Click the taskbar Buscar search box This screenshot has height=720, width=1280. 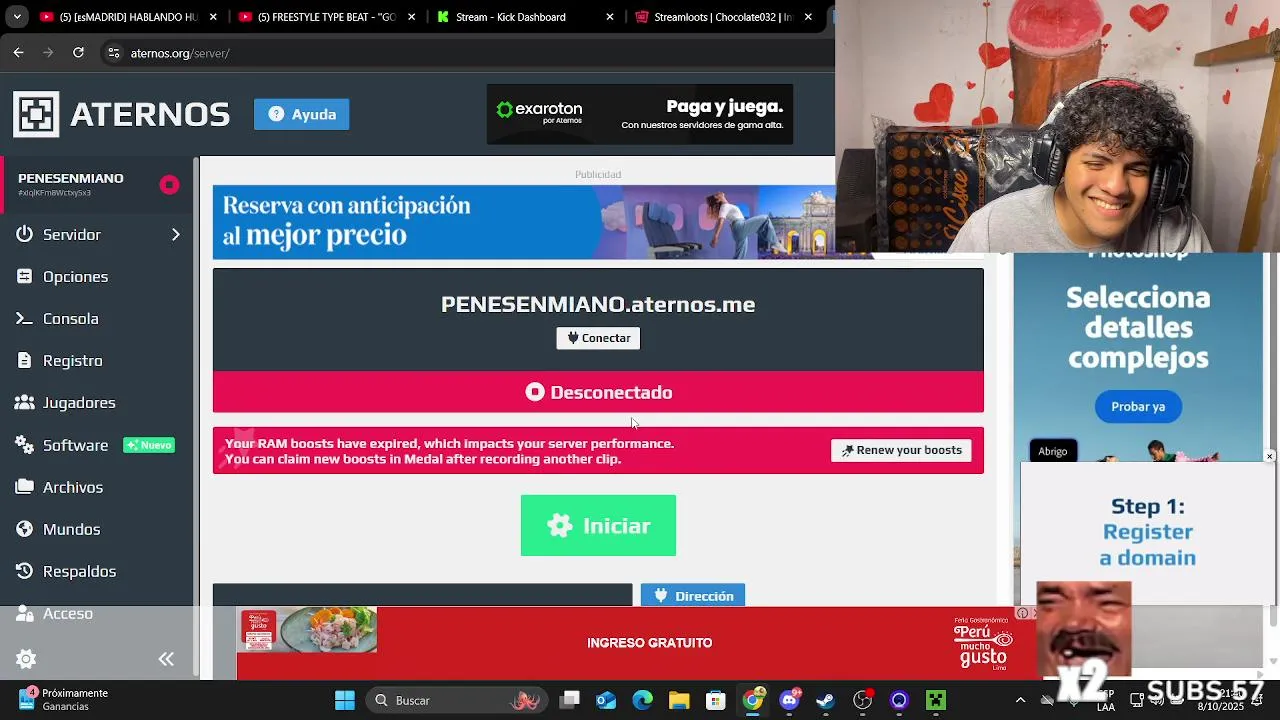tap(456, 700)
